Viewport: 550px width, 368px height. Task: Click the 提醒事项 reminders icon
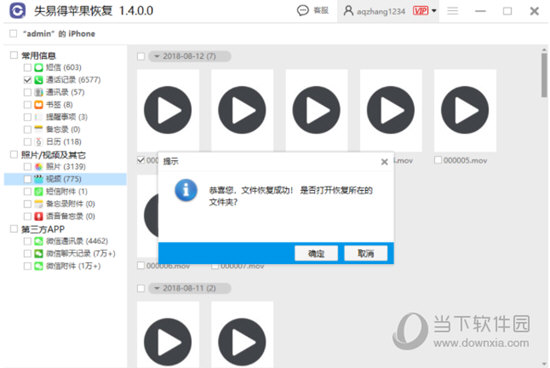pyautogui.click(x=39, y=117)
